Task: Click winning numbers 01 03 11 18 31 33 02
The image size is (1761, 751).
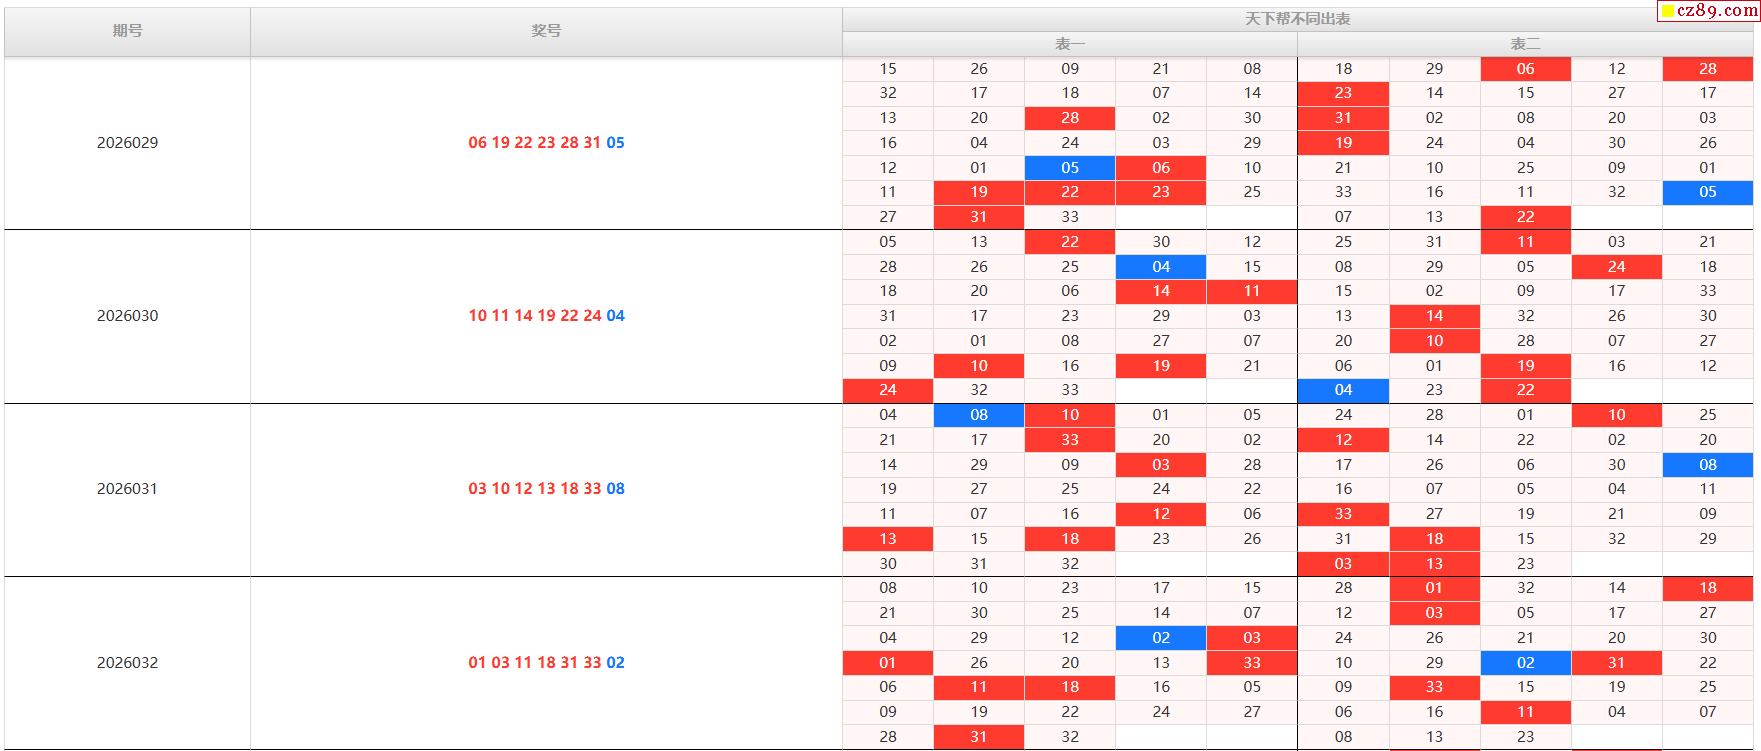Action: 546,663
